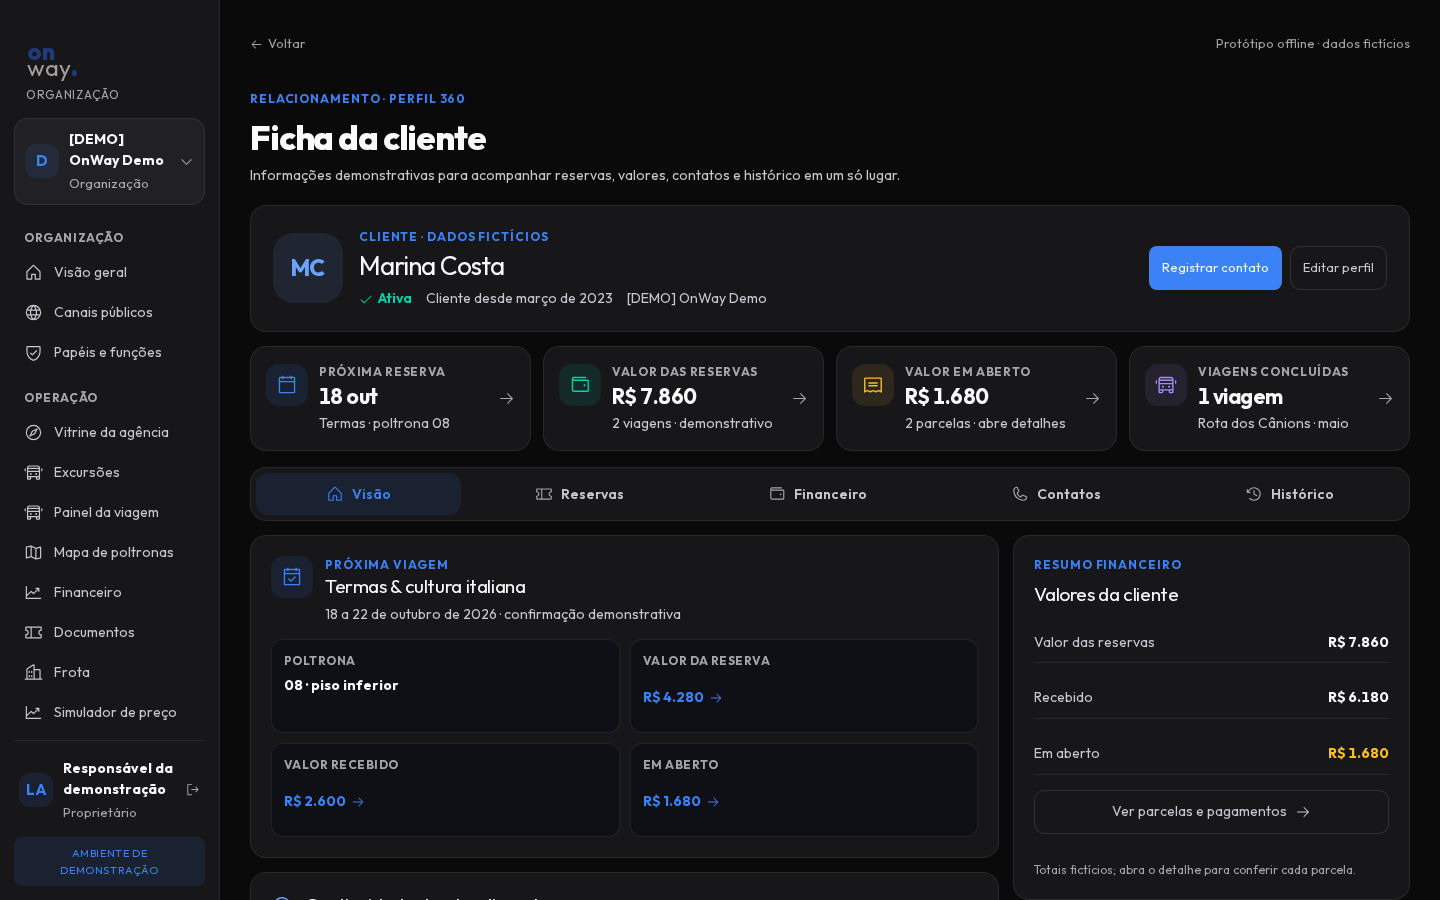This screenshot has width=1440, height=900.
Task: Open the R$ 1.680 em aberto link in Próxima viagem
Action: click(x=681, y=801)
